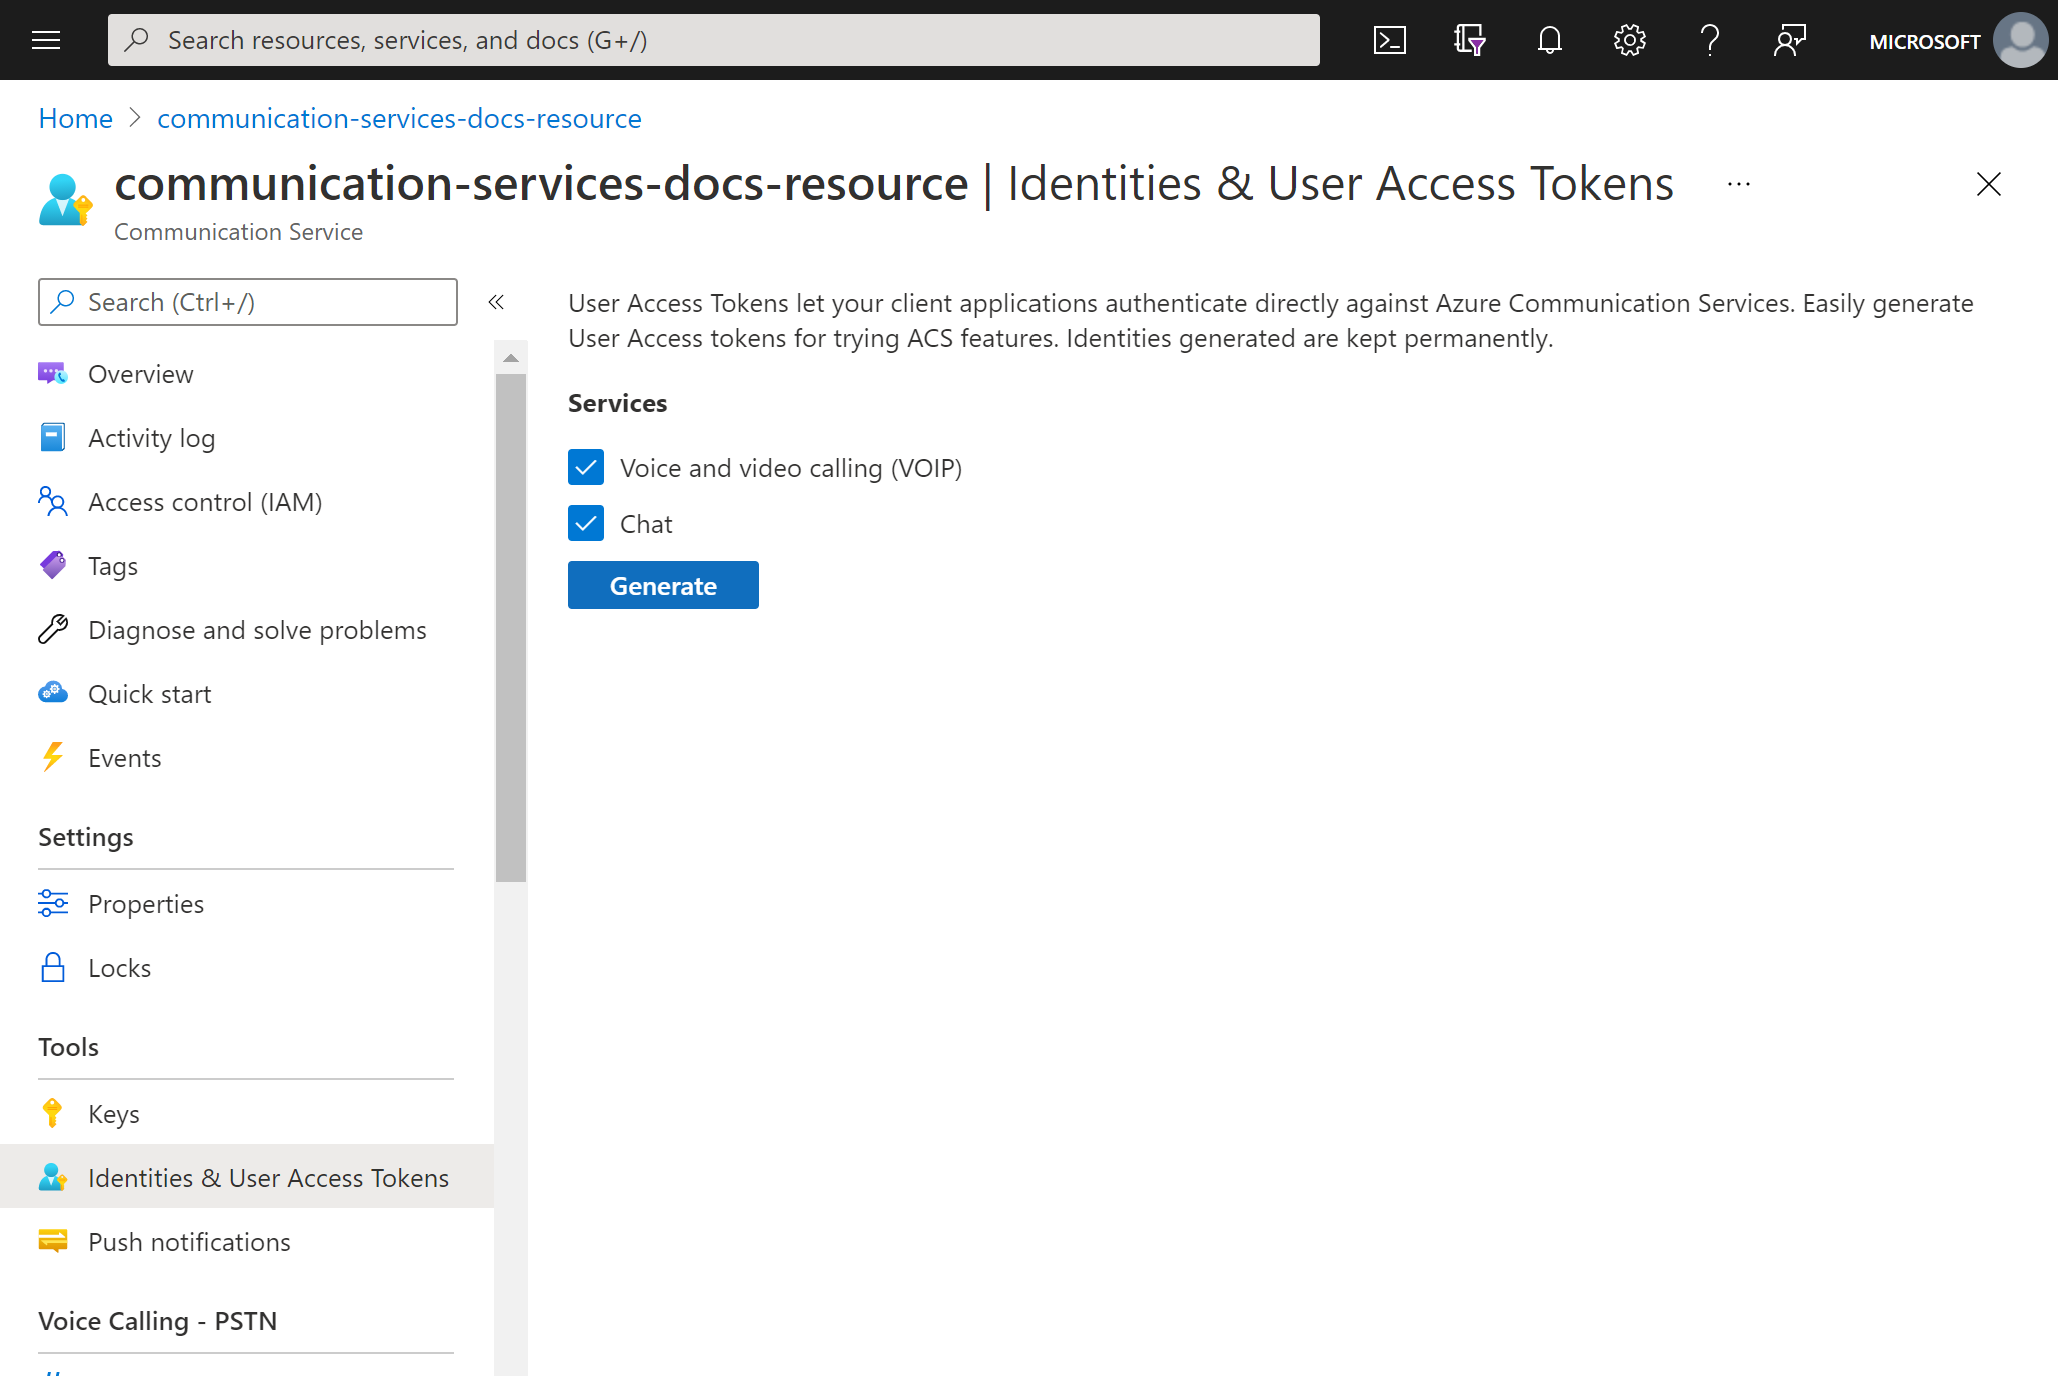The image size is (2058, 1376).
Task: Toggle the Voice and video calling VOIP checkbox
Action: pyautogui.click(x=585, y=467)
